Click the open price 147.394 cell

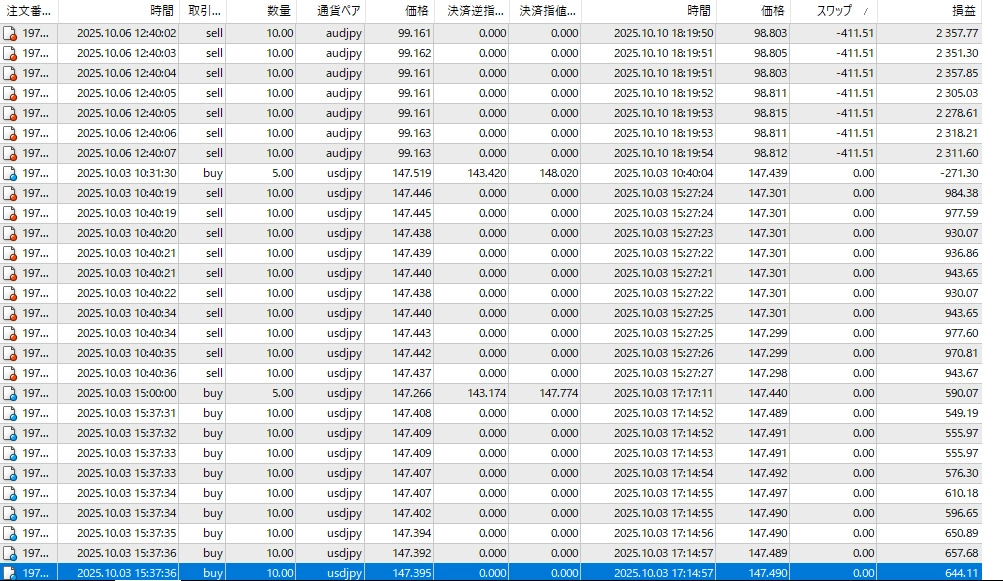point(412,534)
